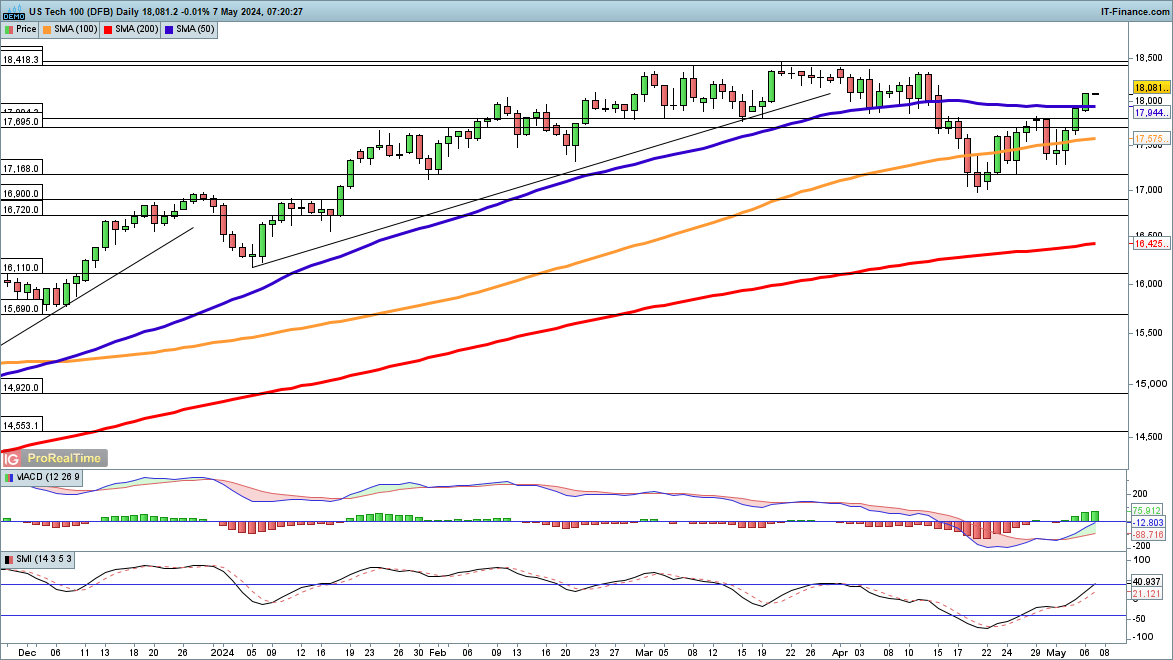The height and width of the screenshot is (660, 1173).
Task: Click the IT-Finance.com link
Action: coord(1134,11)
